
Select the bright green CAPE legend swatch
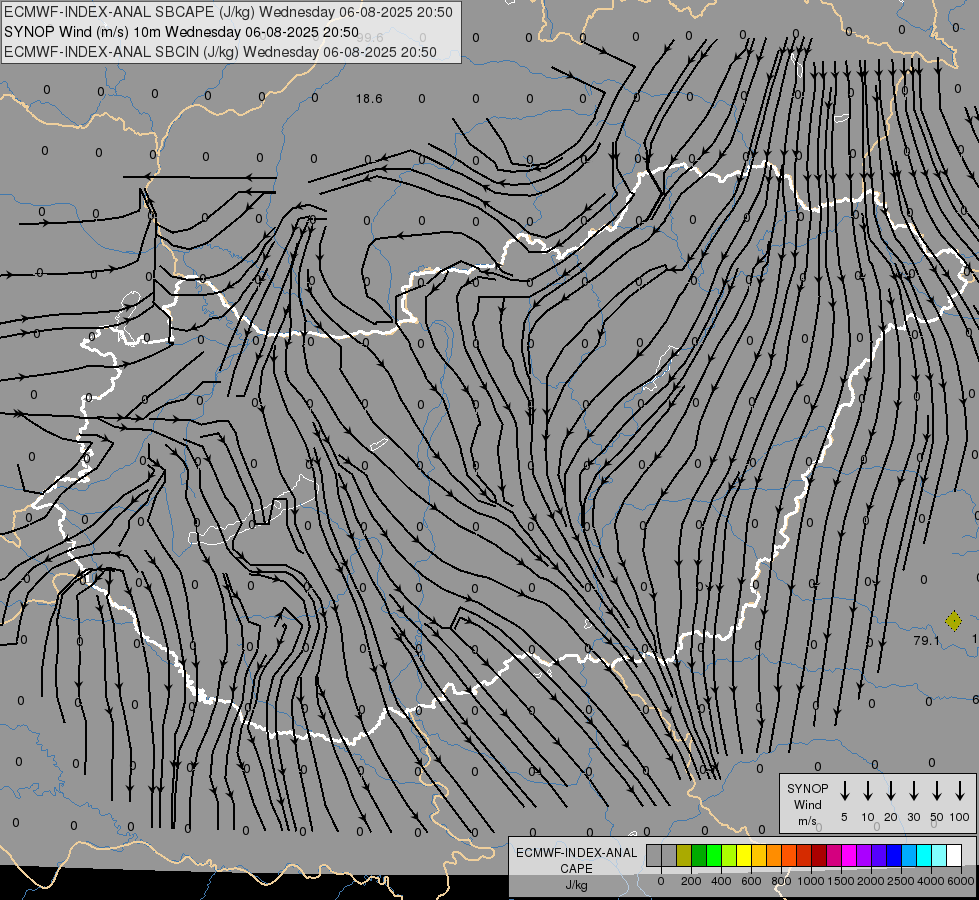pyautogui.click(x=714, y=855)
